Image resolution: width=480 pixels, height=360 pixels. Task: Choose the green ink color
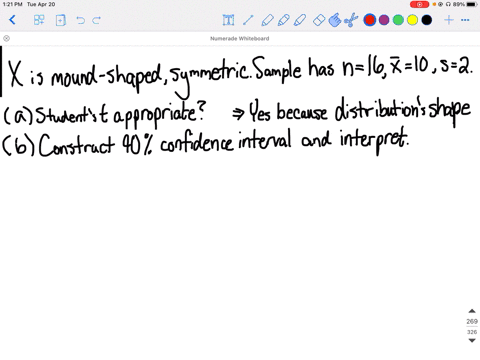(x=398, y=20)
